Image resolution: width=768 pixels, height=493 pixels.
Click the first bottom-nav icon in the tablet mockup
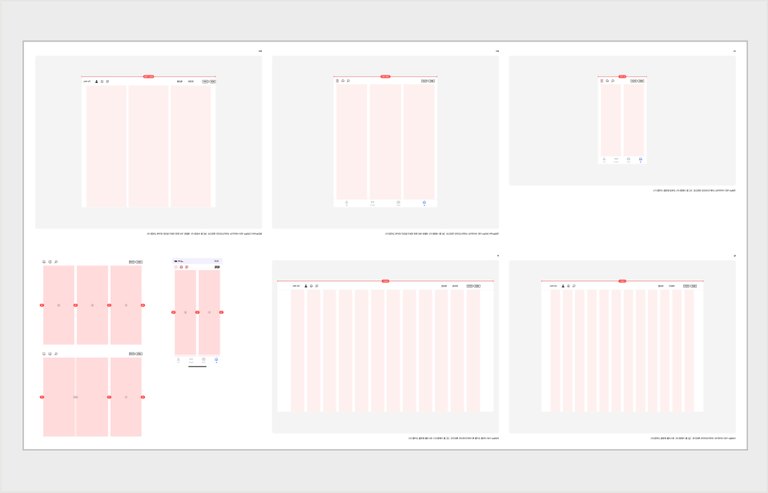pyautogui.click(x=347, y=203)
